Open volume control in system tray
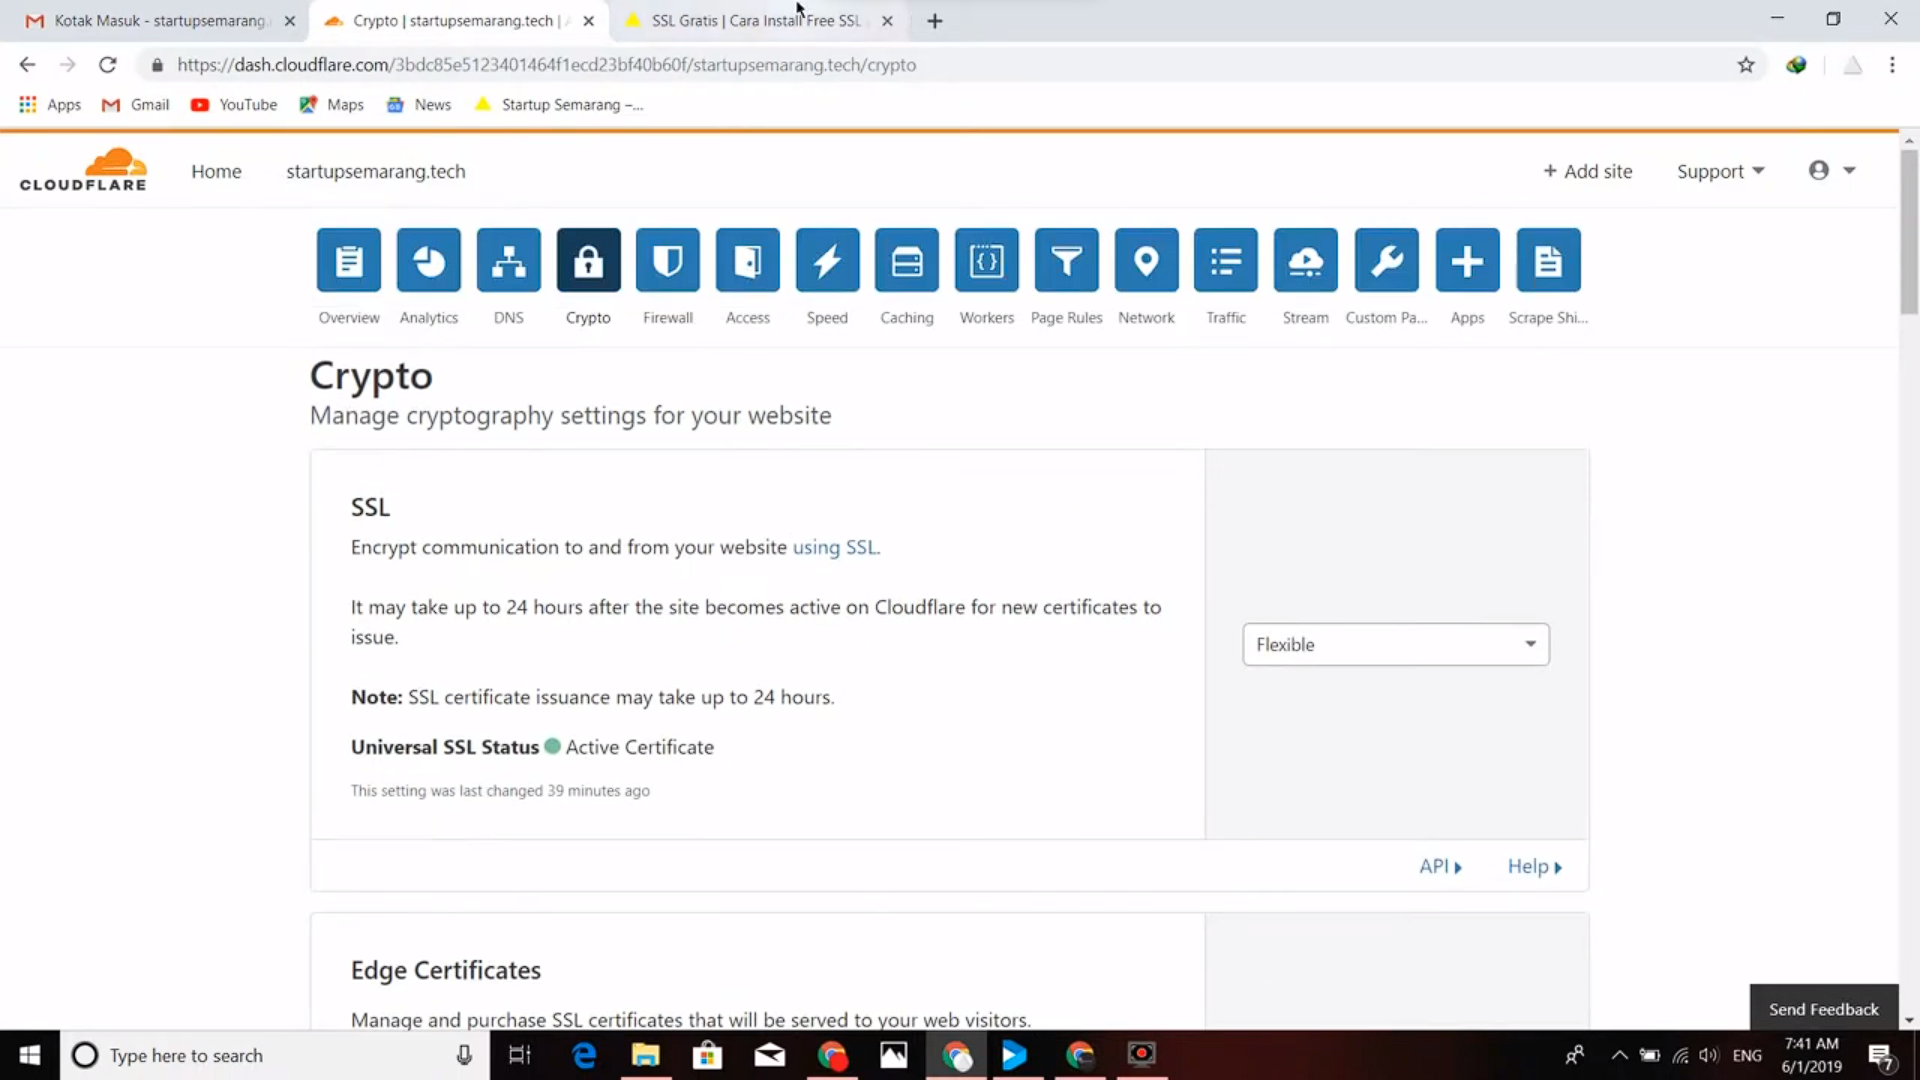Screen dimensions: 1920x1080 point(1709,1055)
